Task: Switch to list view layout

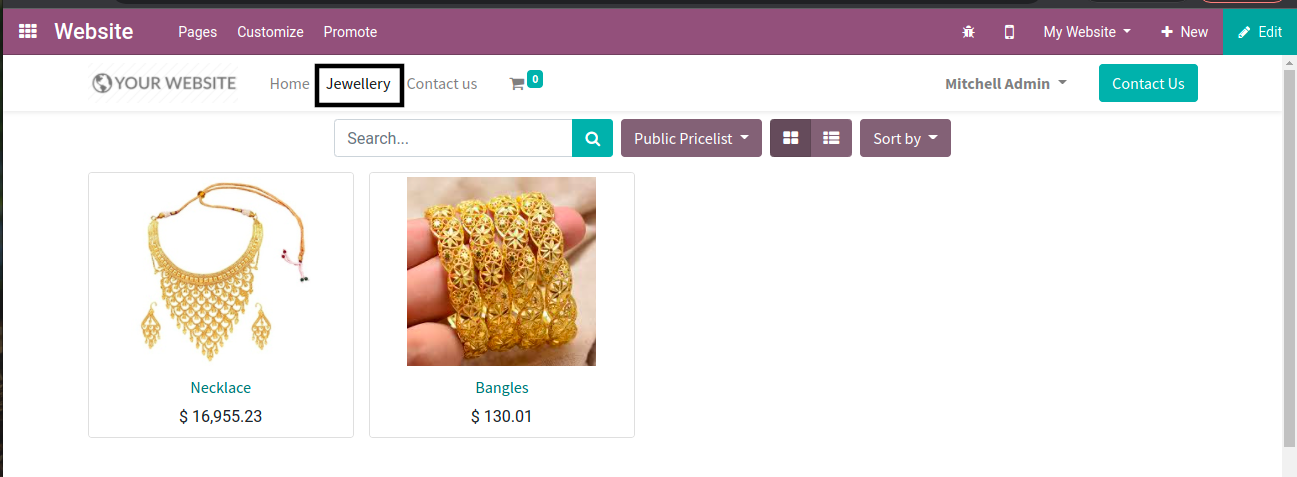Action: click(831, 138)
